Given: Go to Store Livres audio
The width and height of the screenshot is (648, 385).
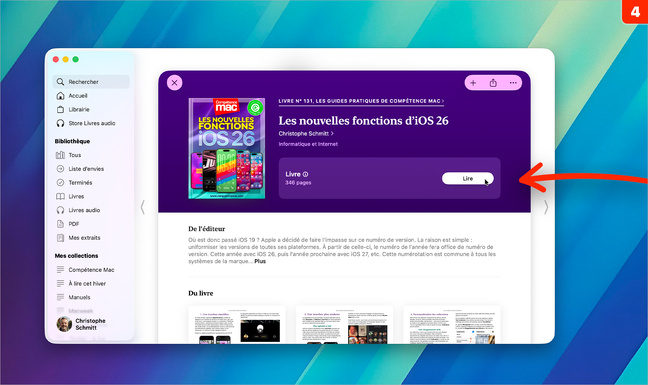Looking at the screenshot, I should pos(91,123).
